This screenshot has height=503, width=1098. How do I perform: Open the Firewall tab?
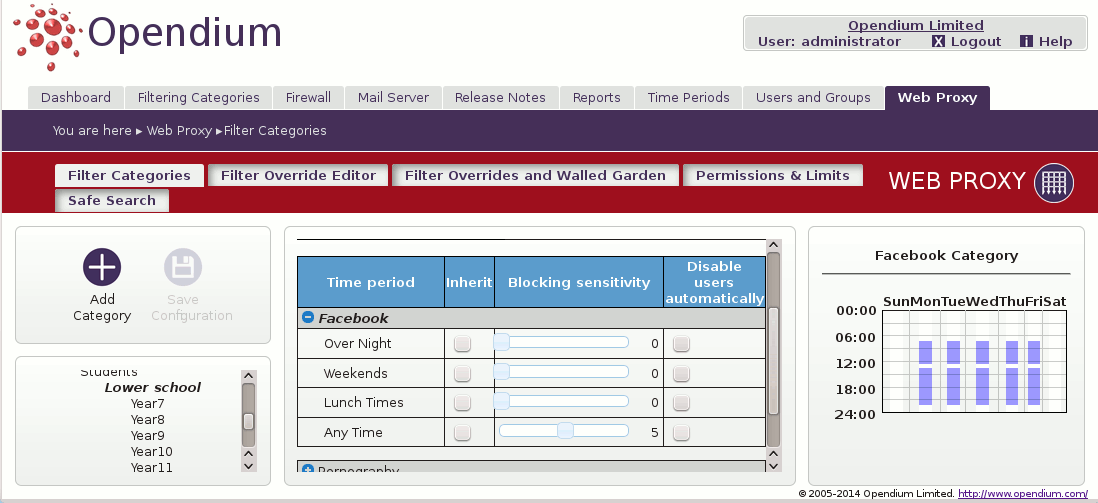click(308, 97)
